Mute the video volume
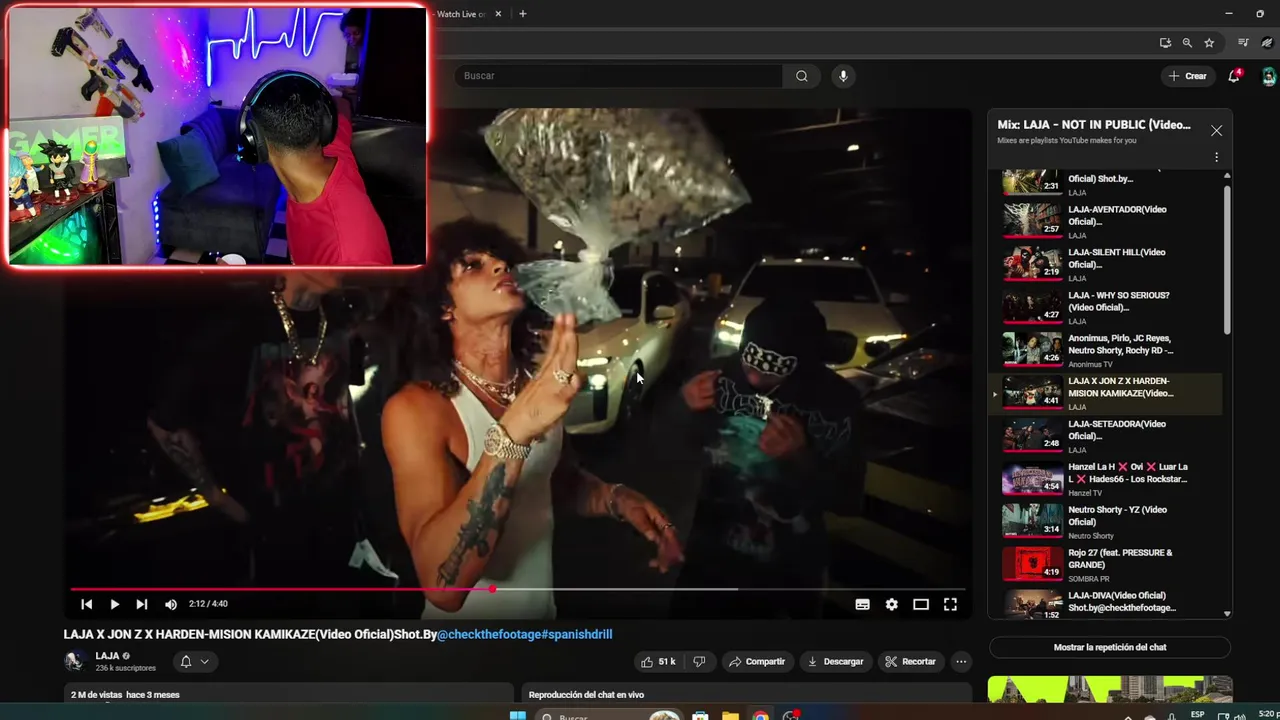Viewport: 1280px width, 720px height. click(171, 604)
